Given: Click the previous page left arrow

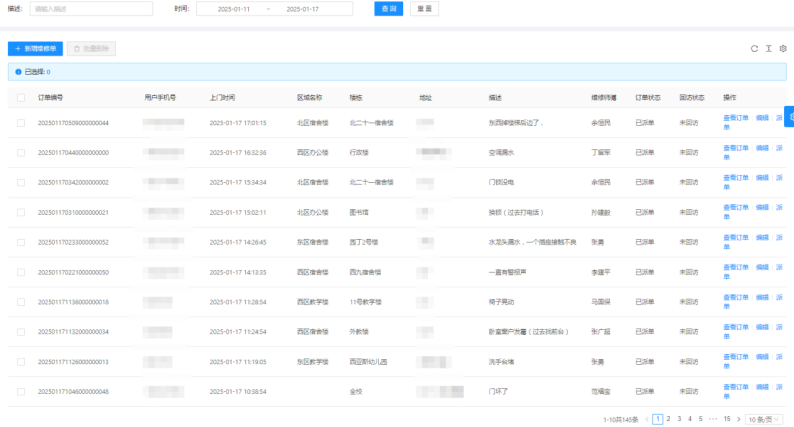Looking at the screenshot, I should pos(646,418).
